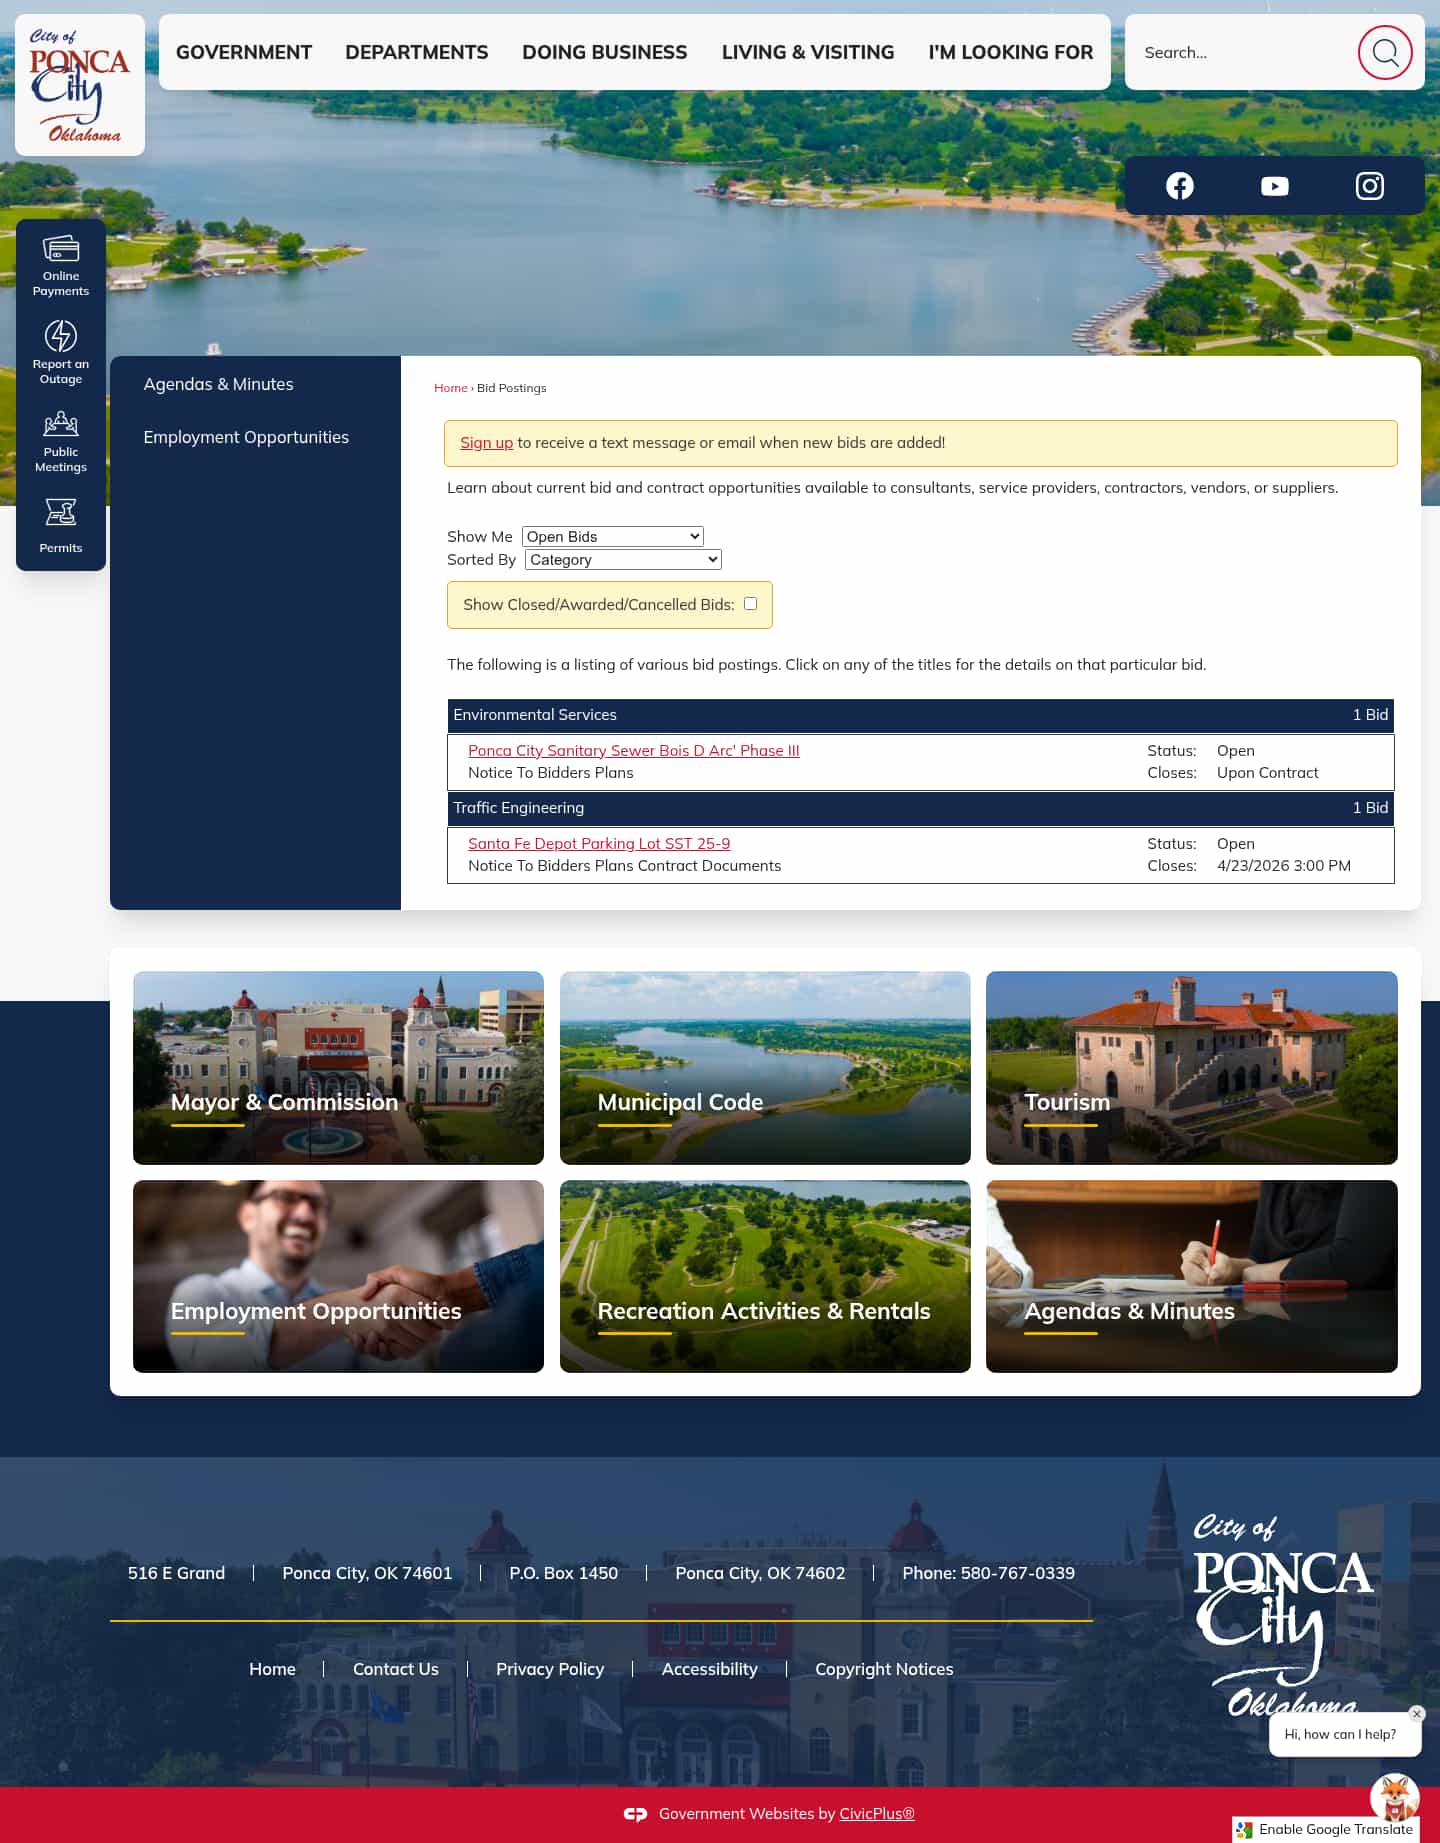Screen dimensions: 1440x1843
Task: Click footer Contact Us link
Action: [x=396, y=1669]
